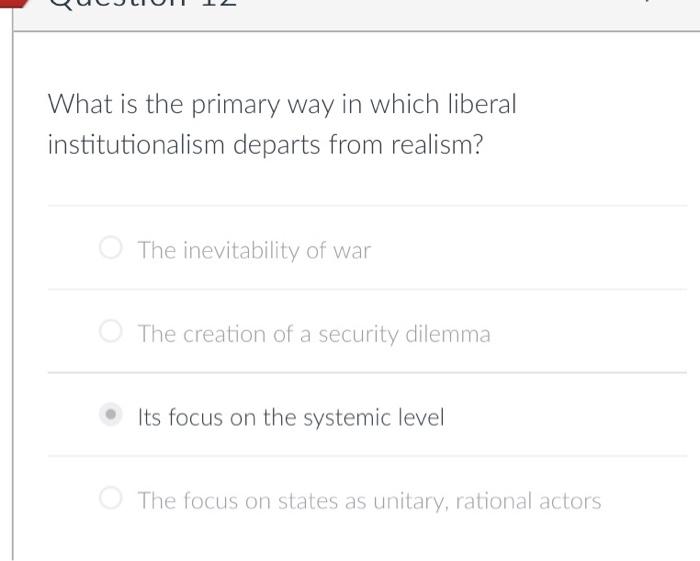Click the word 'war' in the first option
The height and width of the screenshot is (561, 700).
(352, 251)
